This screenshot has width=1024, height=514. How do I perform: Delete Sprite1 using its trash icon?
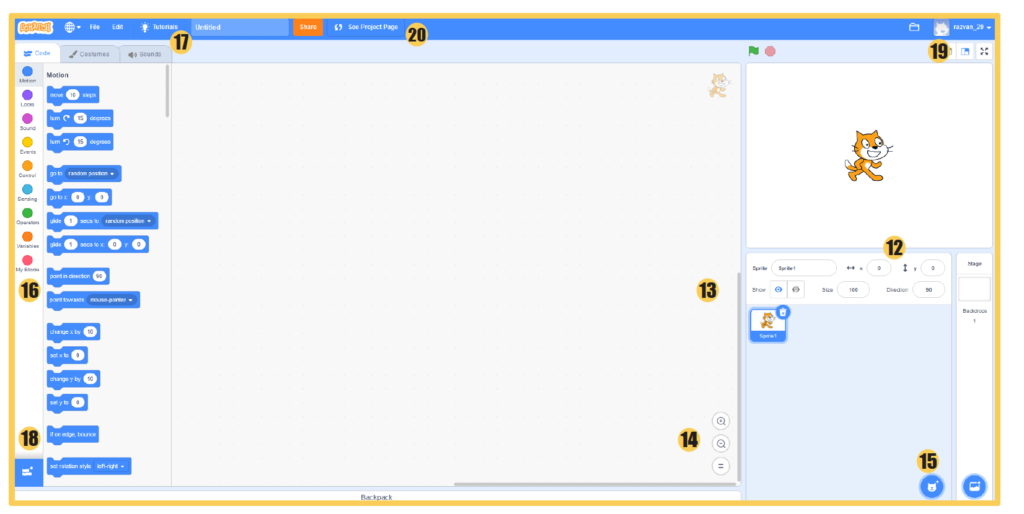pyautogui.click(x=783, y=312)
